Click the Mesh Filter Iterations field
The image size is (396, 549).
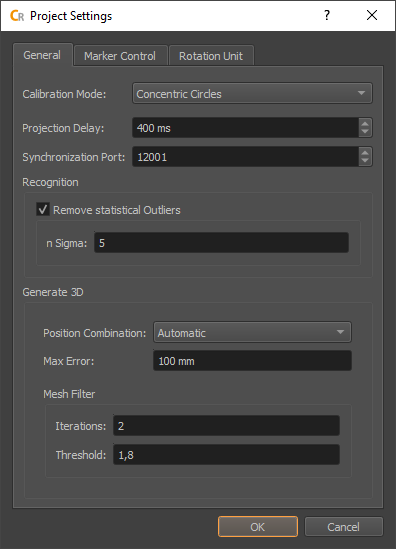226,426
